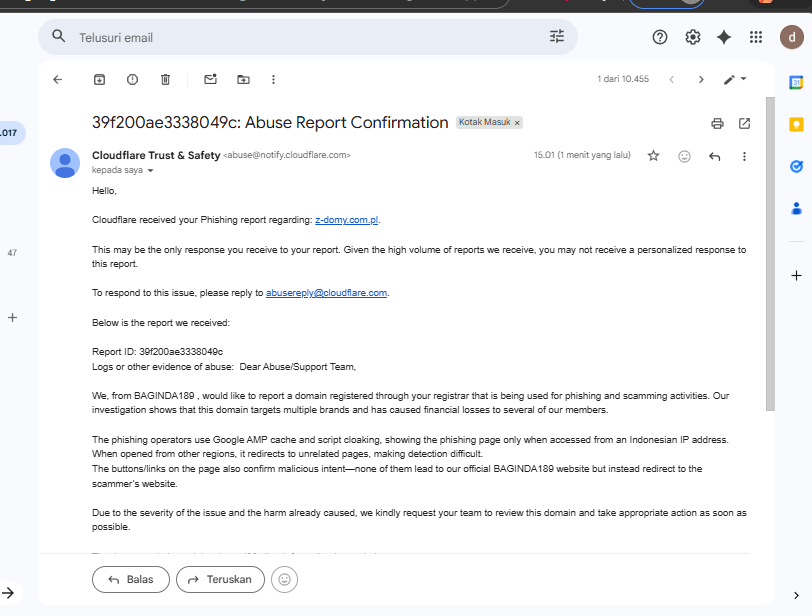The height and width of the screenshot is (616, 812).
Task: Open input tools pencil dropdown
Action: point(735,79)
